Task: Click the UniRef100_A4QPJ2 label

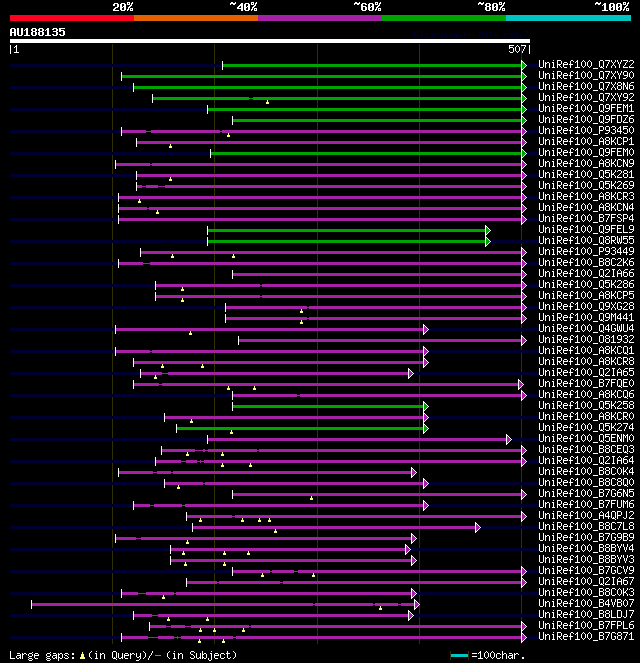Action: click(586, 515)
